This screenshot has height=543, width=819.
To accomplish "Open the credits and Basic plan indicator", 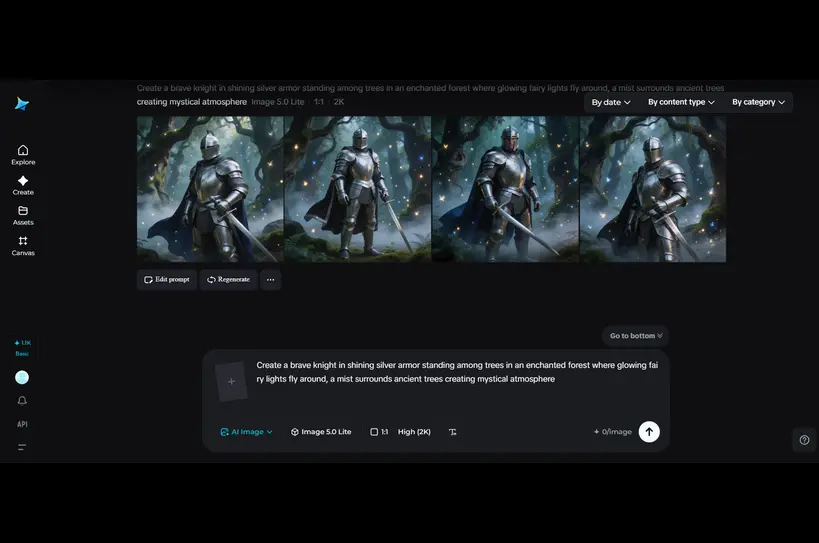I will (x=22, y=348).
